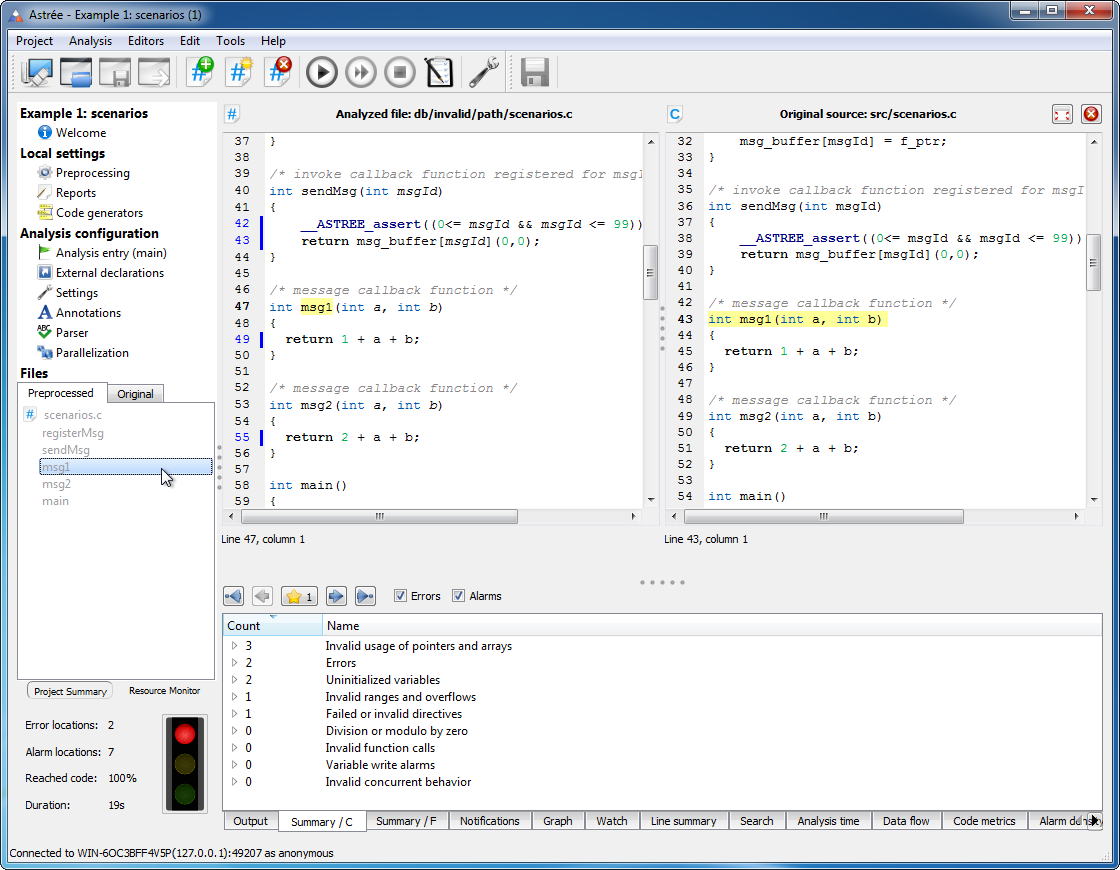Click the hash icon with yellow star
The width and height of the screenshot is (1120, 870).
tap(239, 72)
